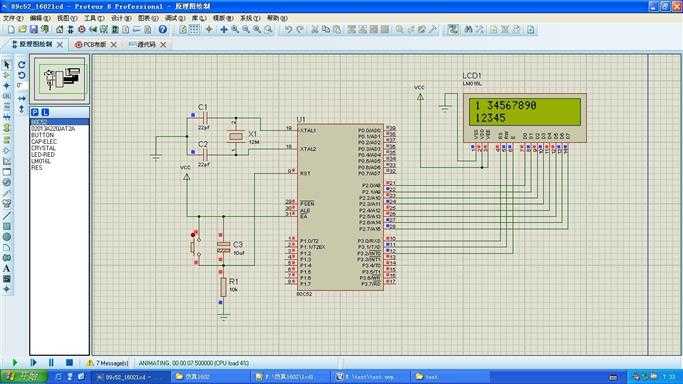This screenshot has height=384, width=683.
Task: Click the Step simulation button
Action: pyautogui.click(x=33, y=363)
